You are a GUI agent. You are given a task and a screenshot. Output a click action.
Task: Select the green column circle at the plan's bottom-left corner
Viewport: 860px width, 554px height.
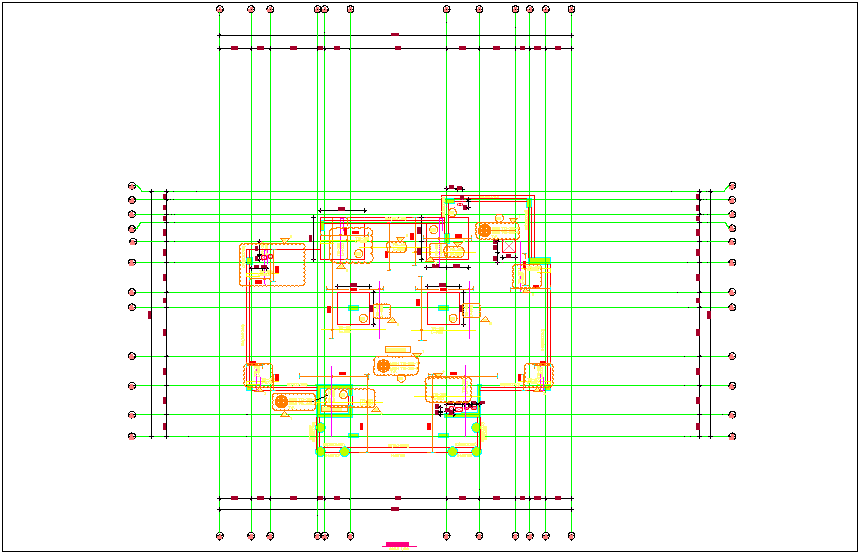pyautogui.click(x=321, y=452)
